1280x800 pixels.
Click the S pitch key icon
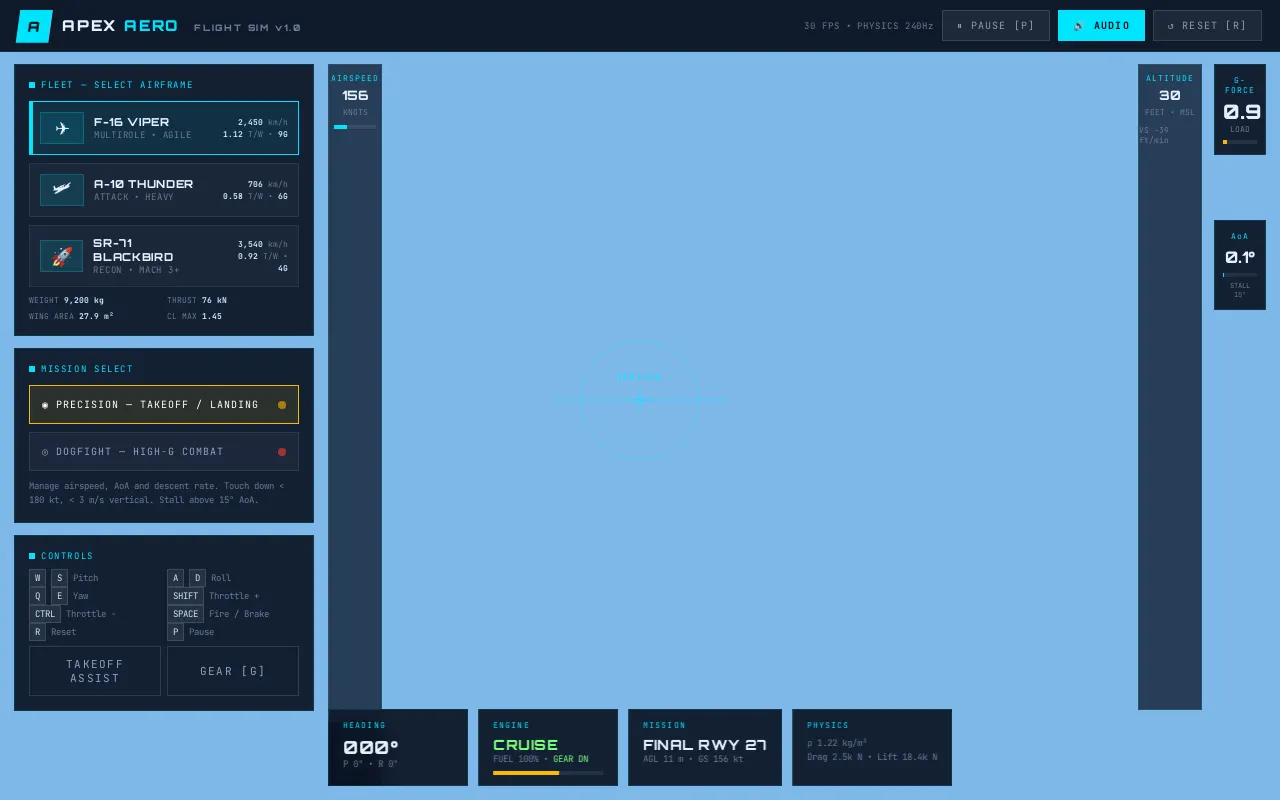[x=59, y=578]
